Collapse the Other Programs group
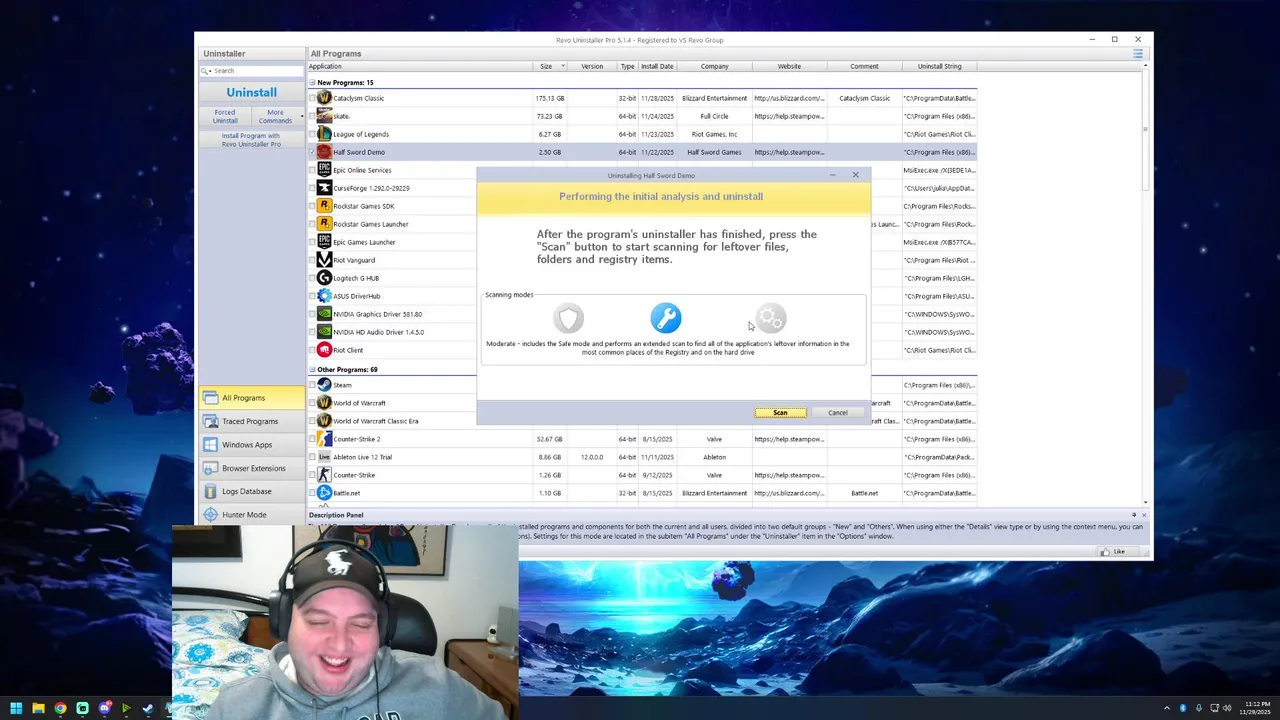This screenshot has width=1280, height=720. 312,370
